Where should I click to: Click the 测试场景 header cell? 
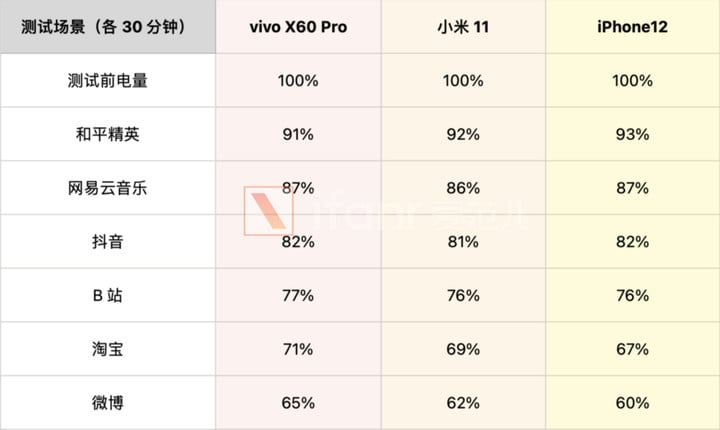(x=107, y=27)
